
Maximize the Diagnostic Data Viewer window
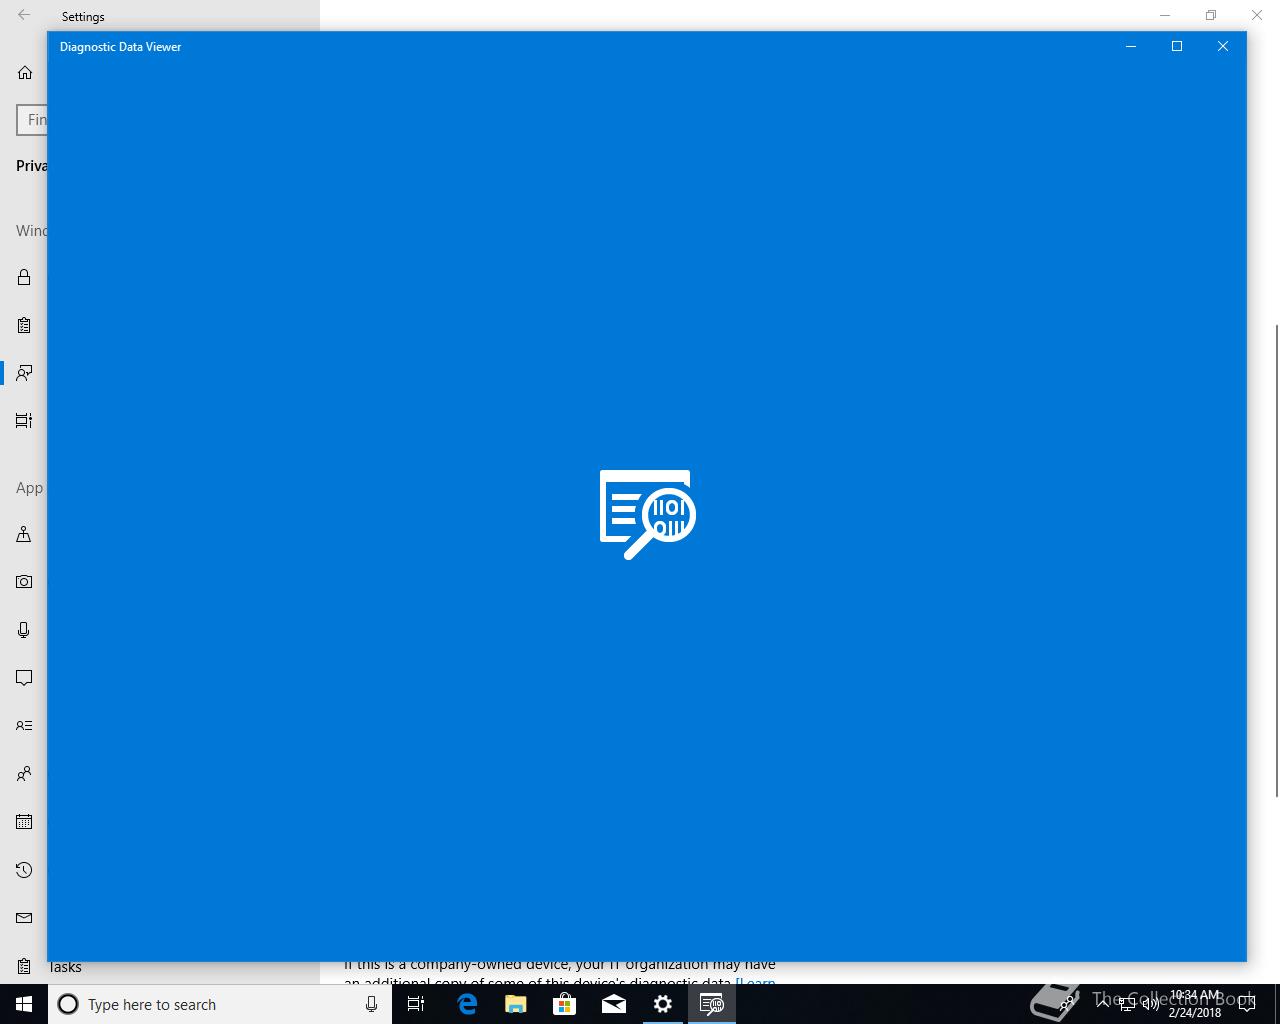1177,46
